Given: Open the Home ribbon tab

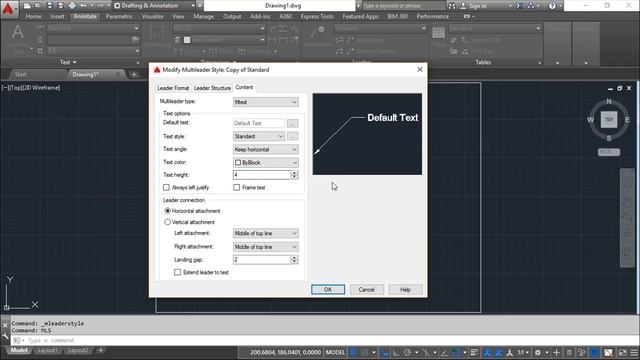Looking at the screenshot, I should [x=33, y=16].
